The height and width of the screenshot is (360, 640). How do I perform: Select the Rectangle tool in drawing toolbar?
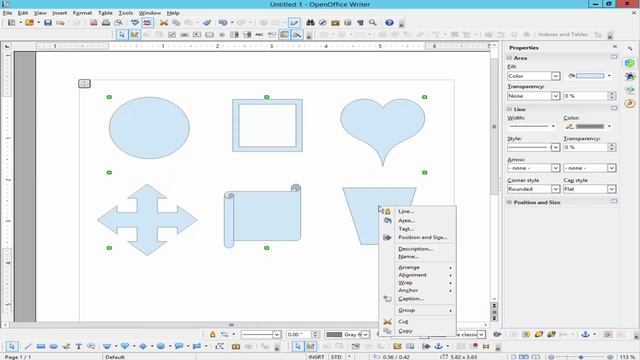pyautogui.click(x=40, y=347)
